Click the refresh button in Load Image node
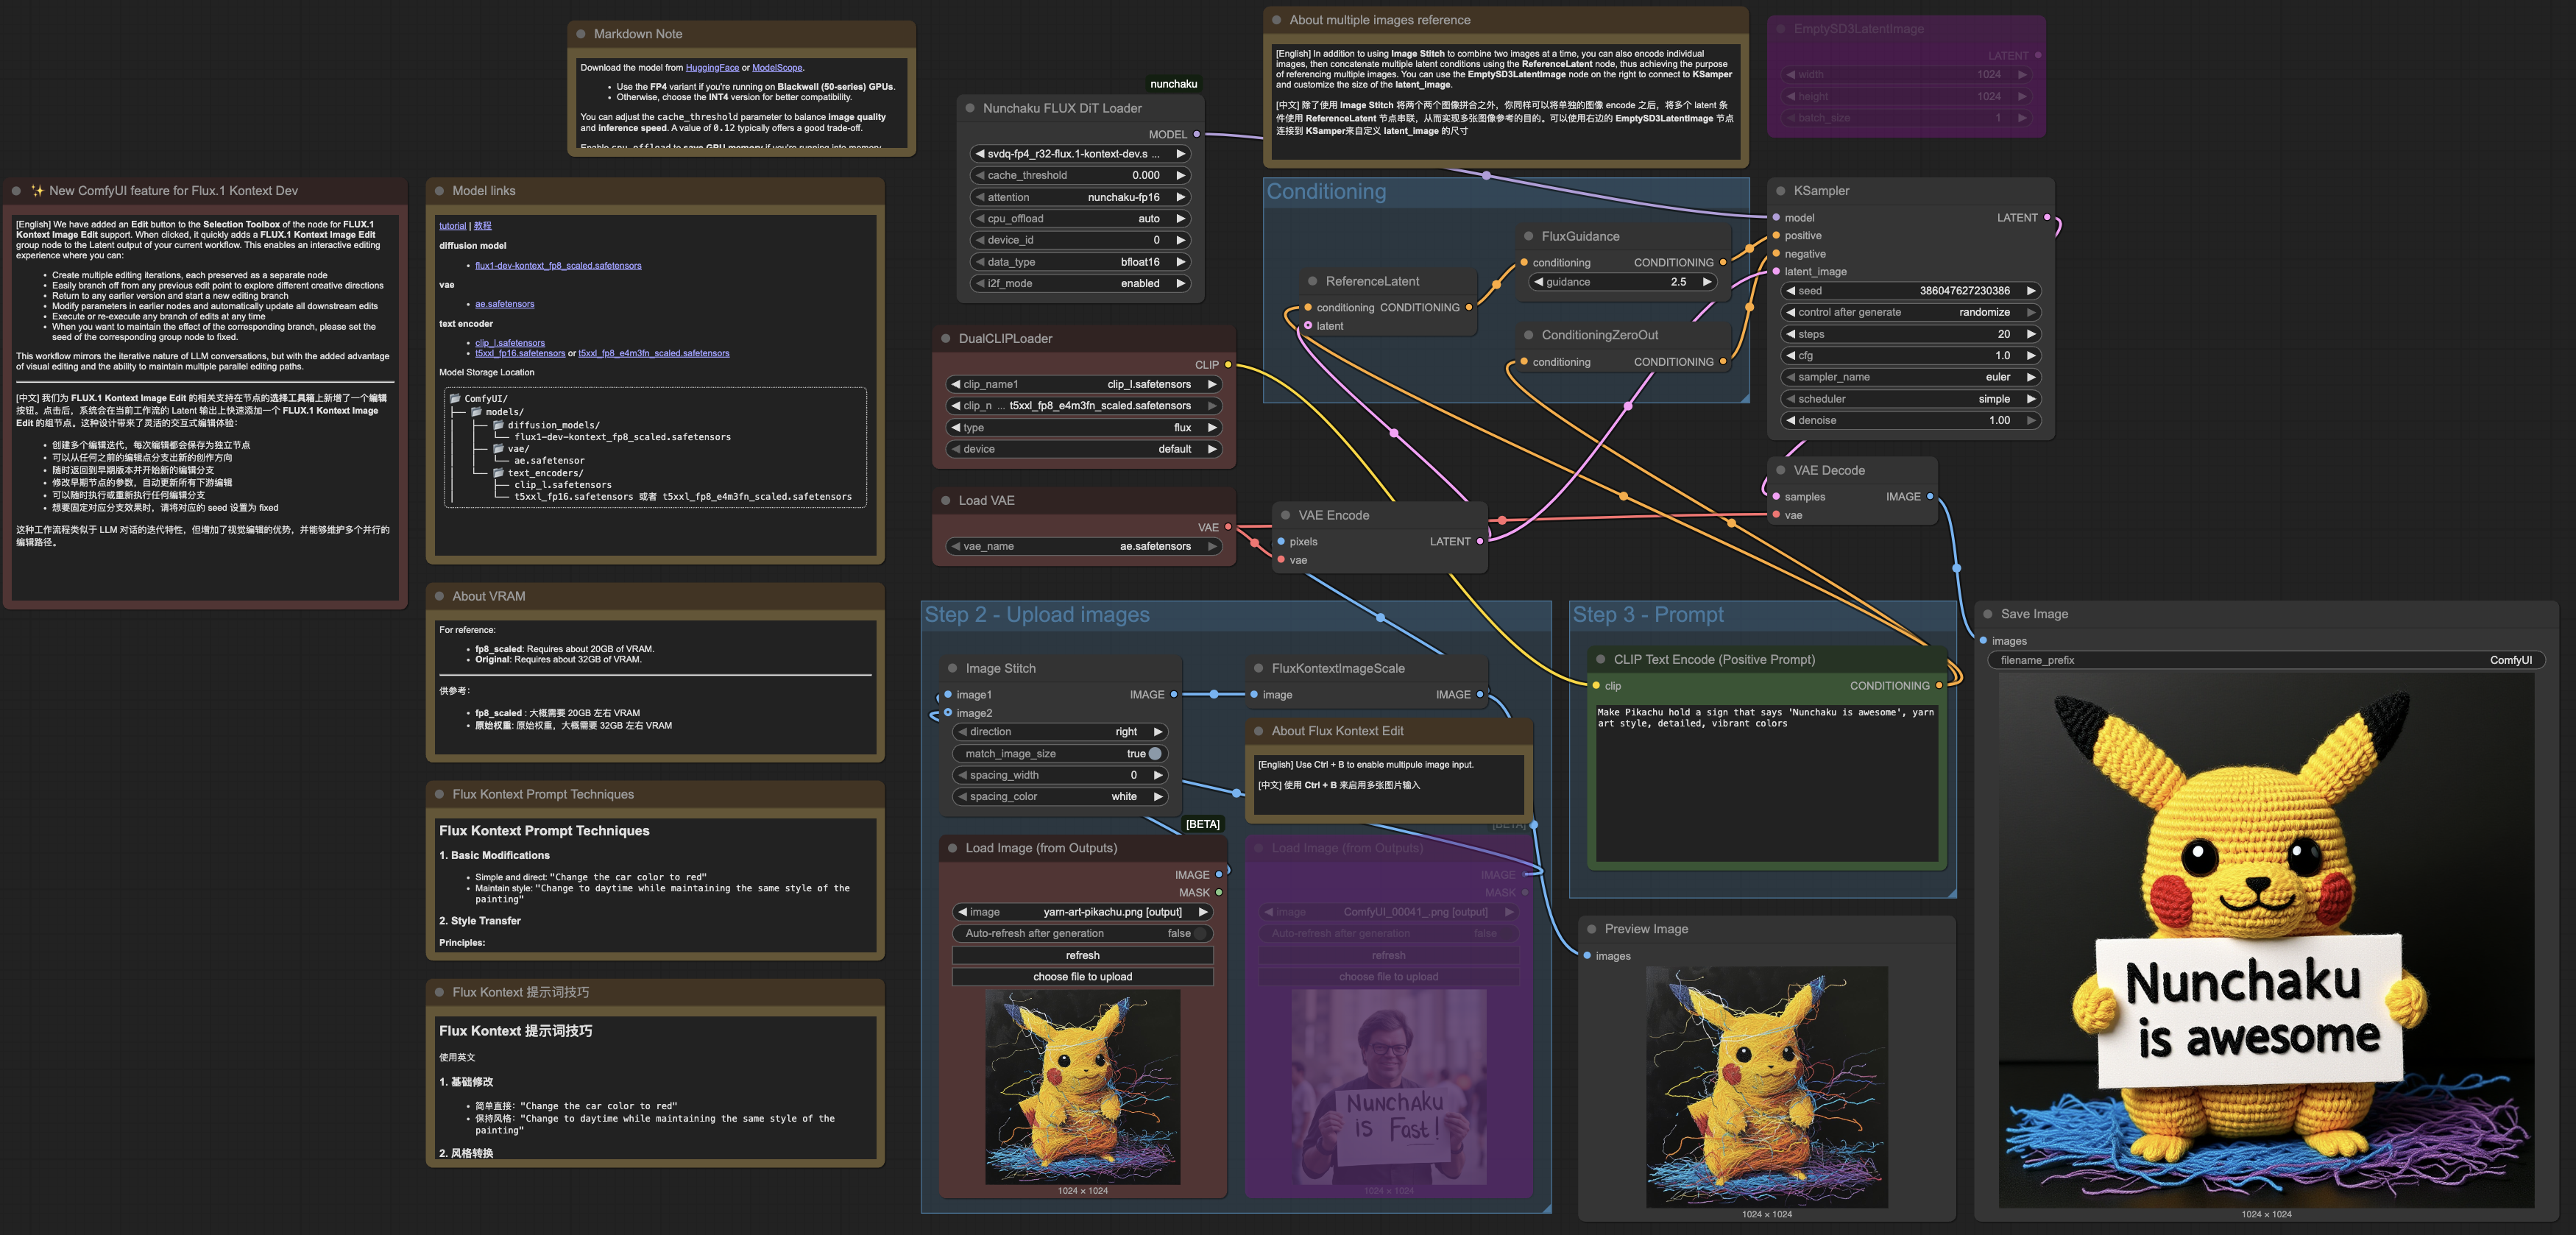 point(1082,955)
